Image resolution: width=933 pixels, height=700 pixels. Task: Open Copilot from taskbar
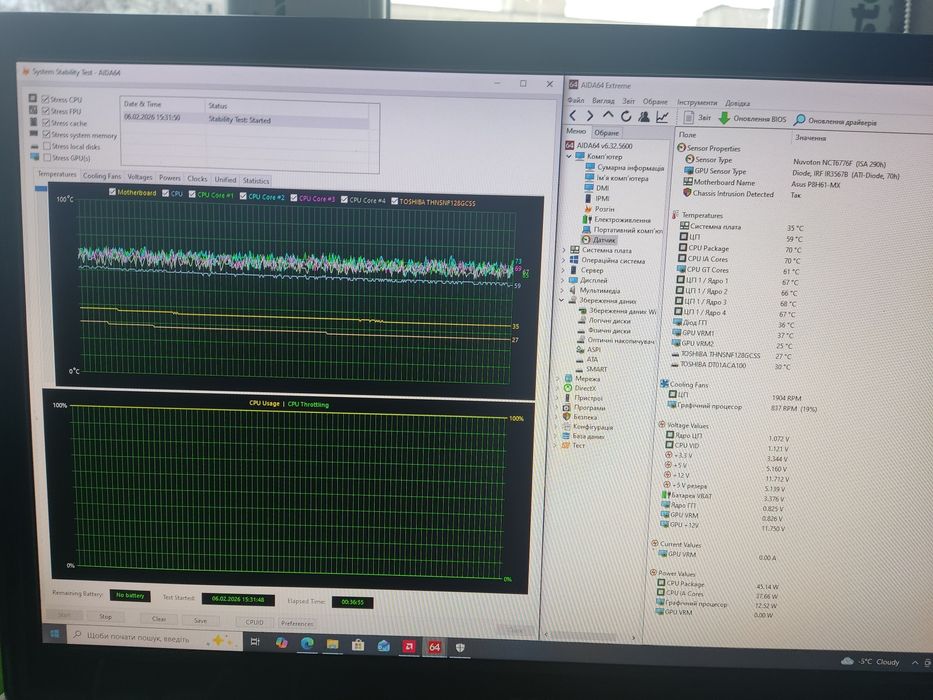[281, 643]
